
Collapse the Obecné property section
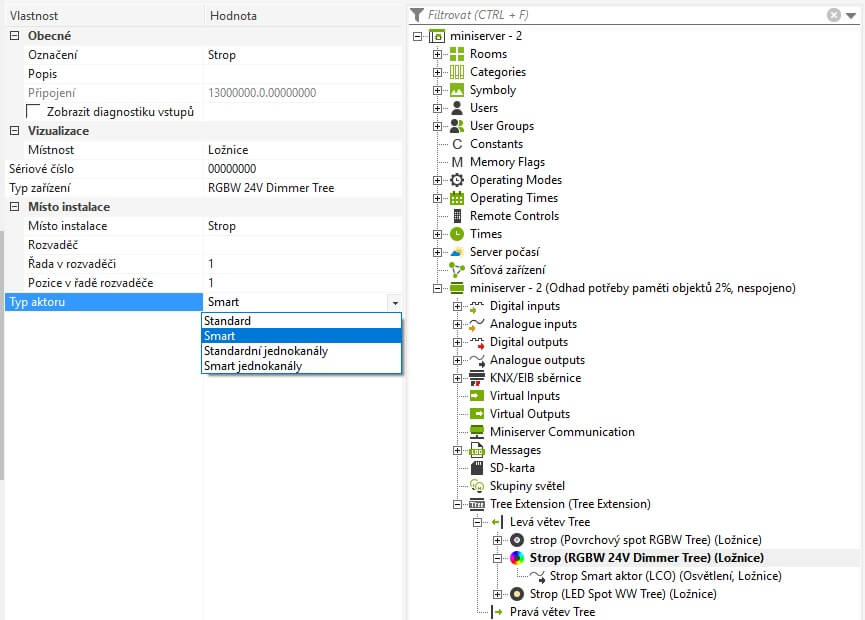click(15, 36)
